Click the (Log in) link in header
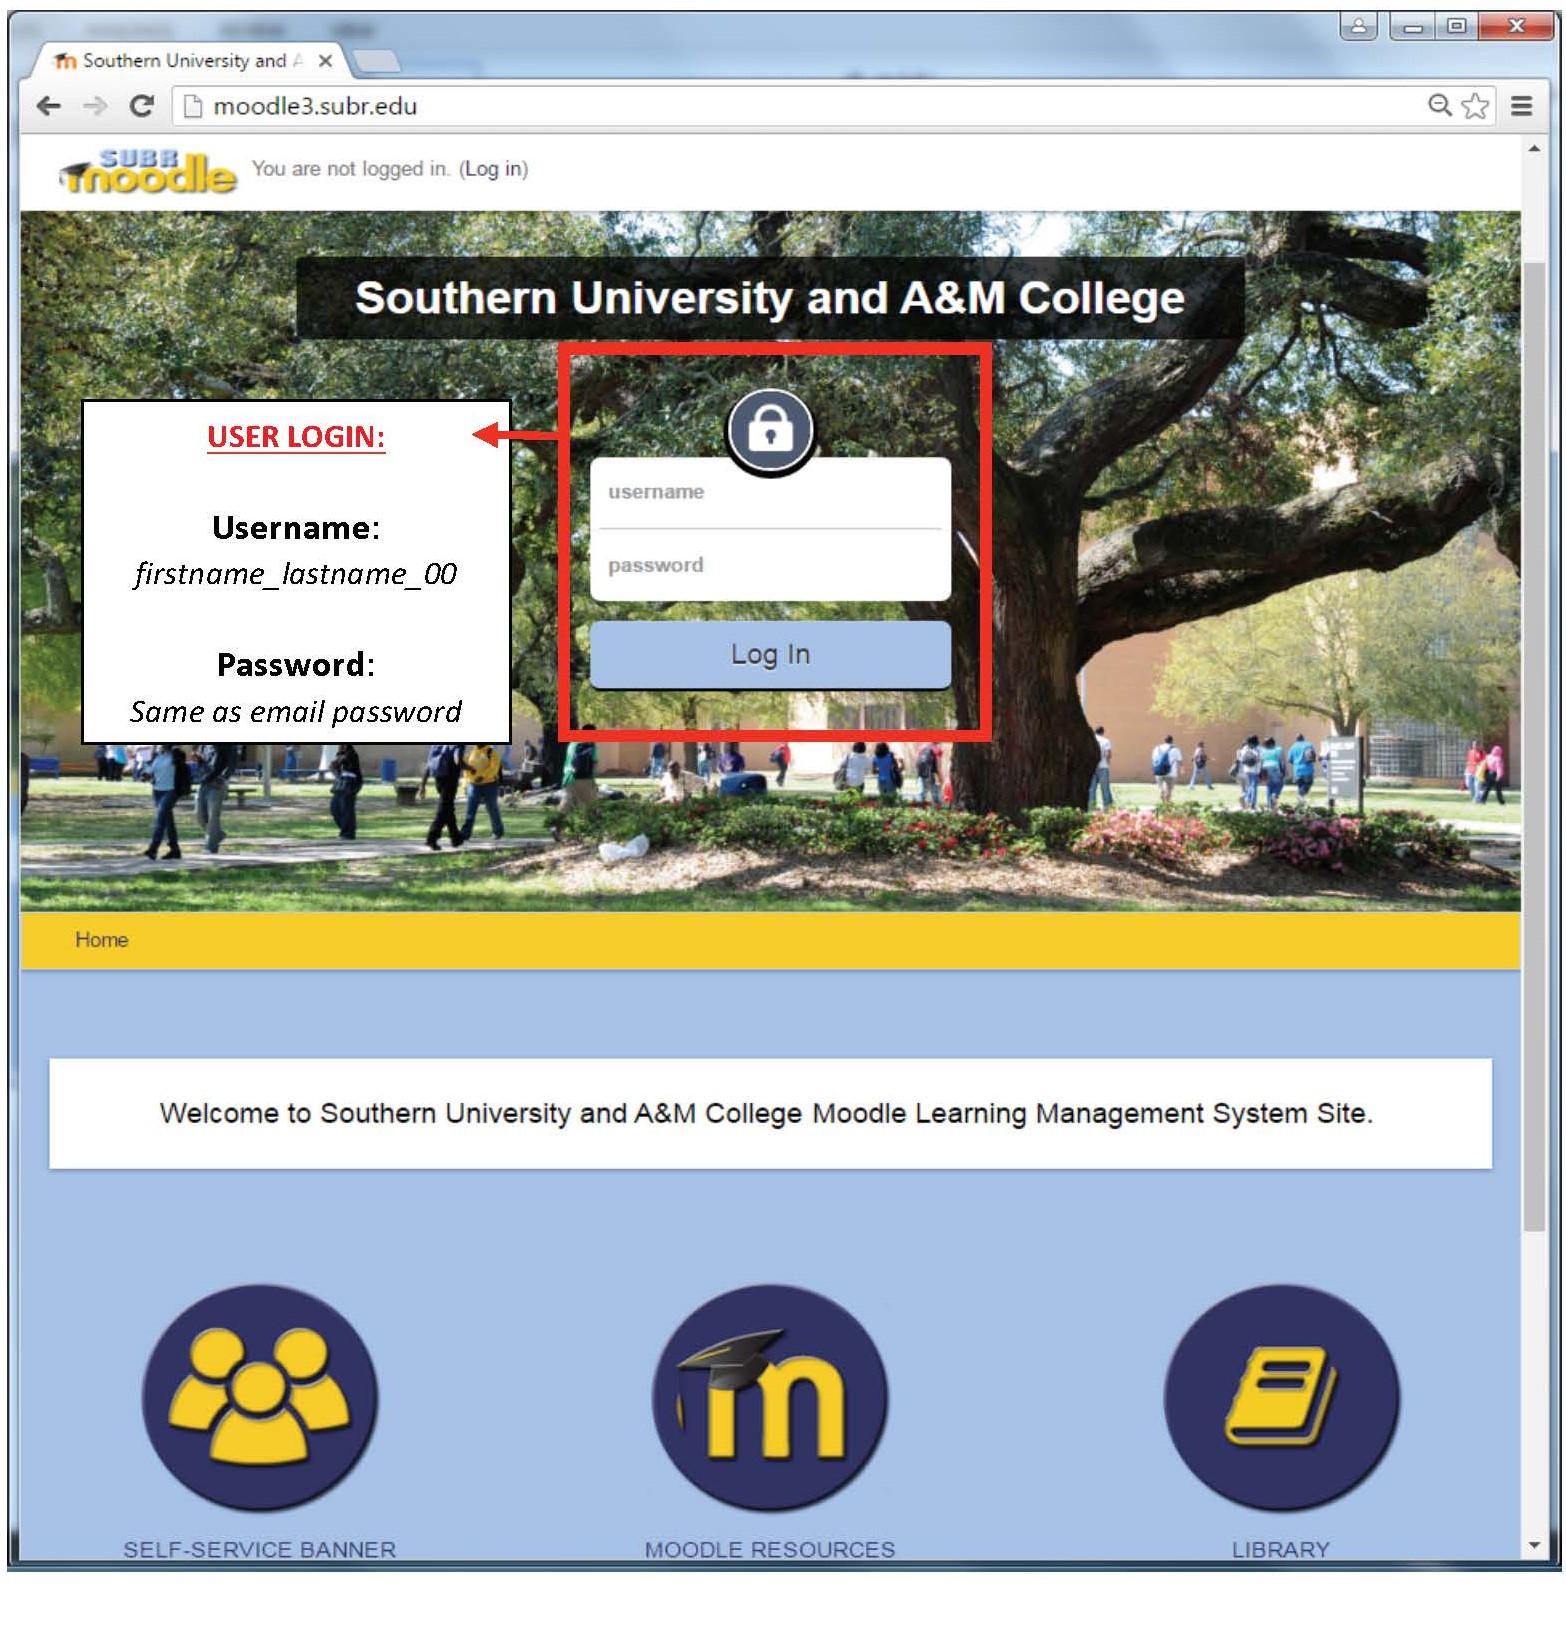This screenshot has height=1639, width=1566. pos(493,169)
